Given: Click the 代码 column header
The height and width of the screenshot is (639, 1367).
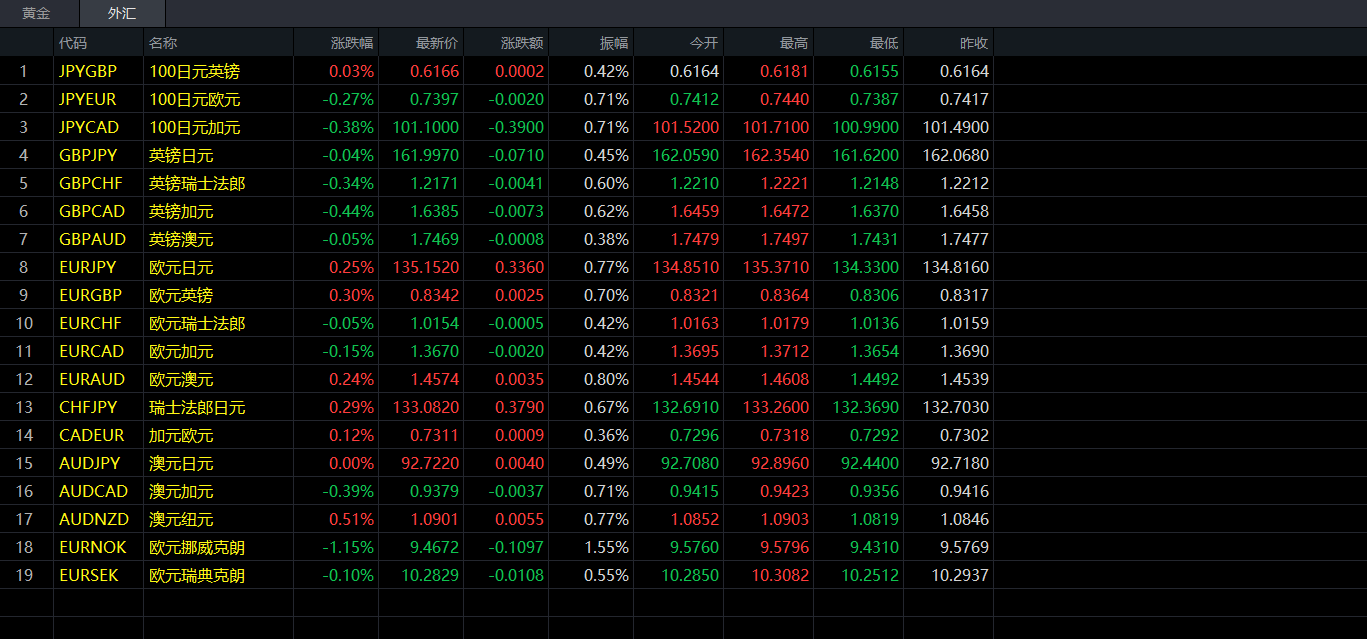Looking at the screenshot, I should (x=73, y=43).
